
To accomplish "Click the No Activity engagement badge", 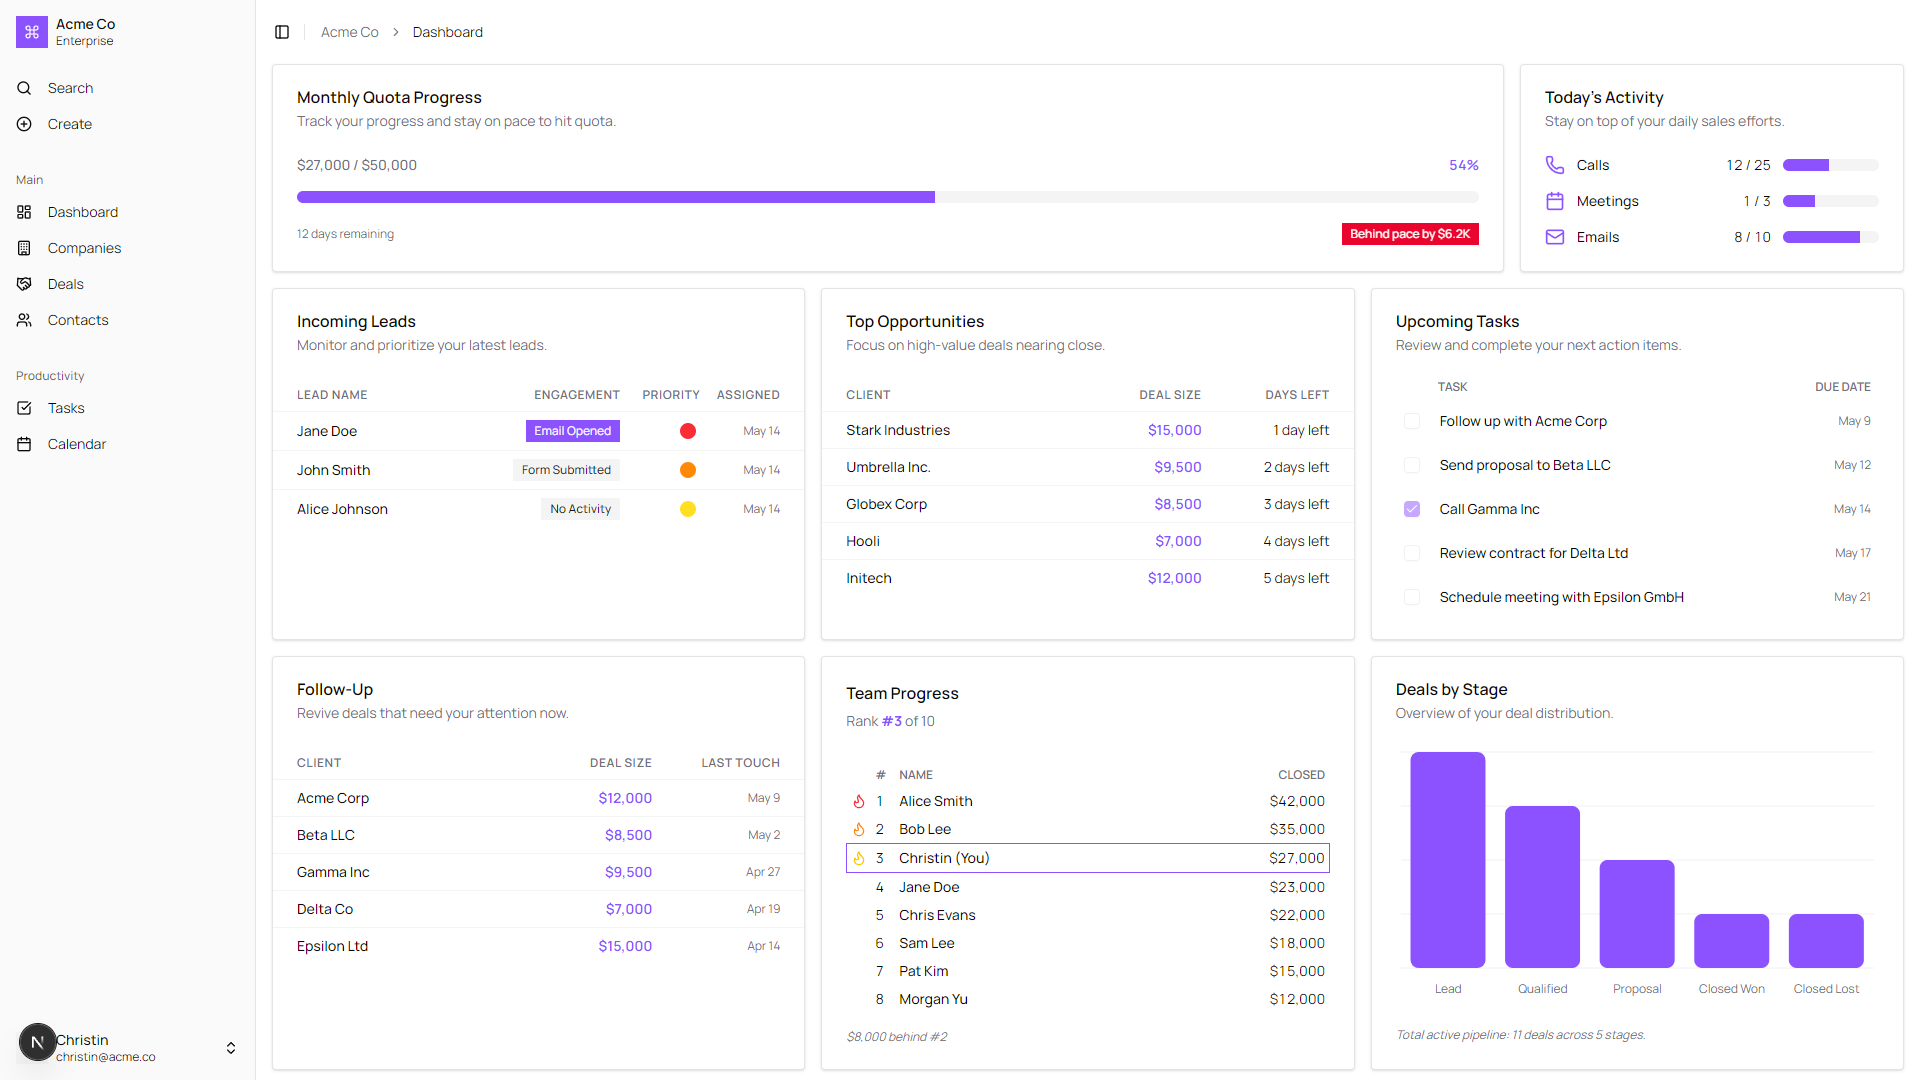I will click(581, 509).
